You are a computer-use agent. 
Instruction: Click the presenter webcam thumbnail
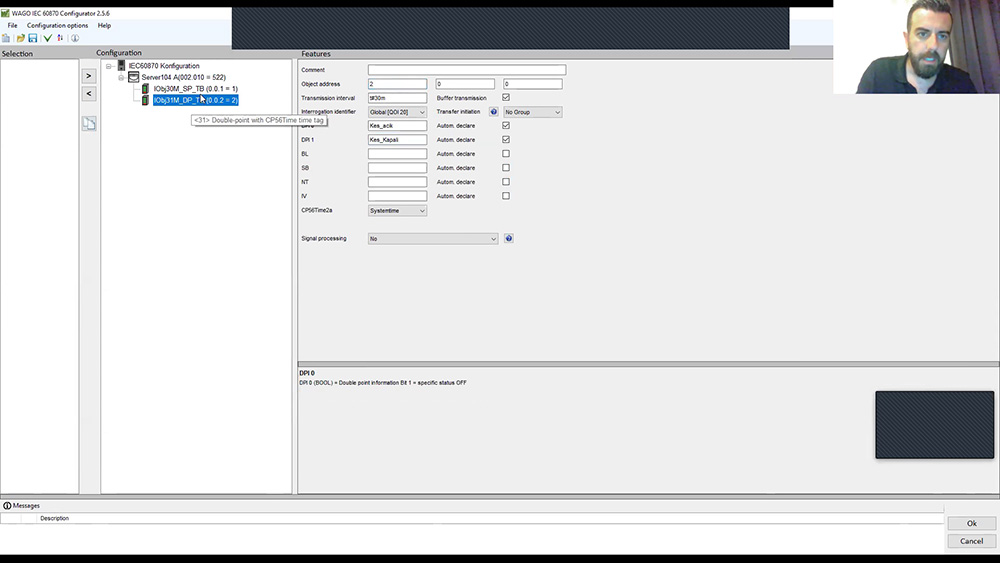coord(916,47)
